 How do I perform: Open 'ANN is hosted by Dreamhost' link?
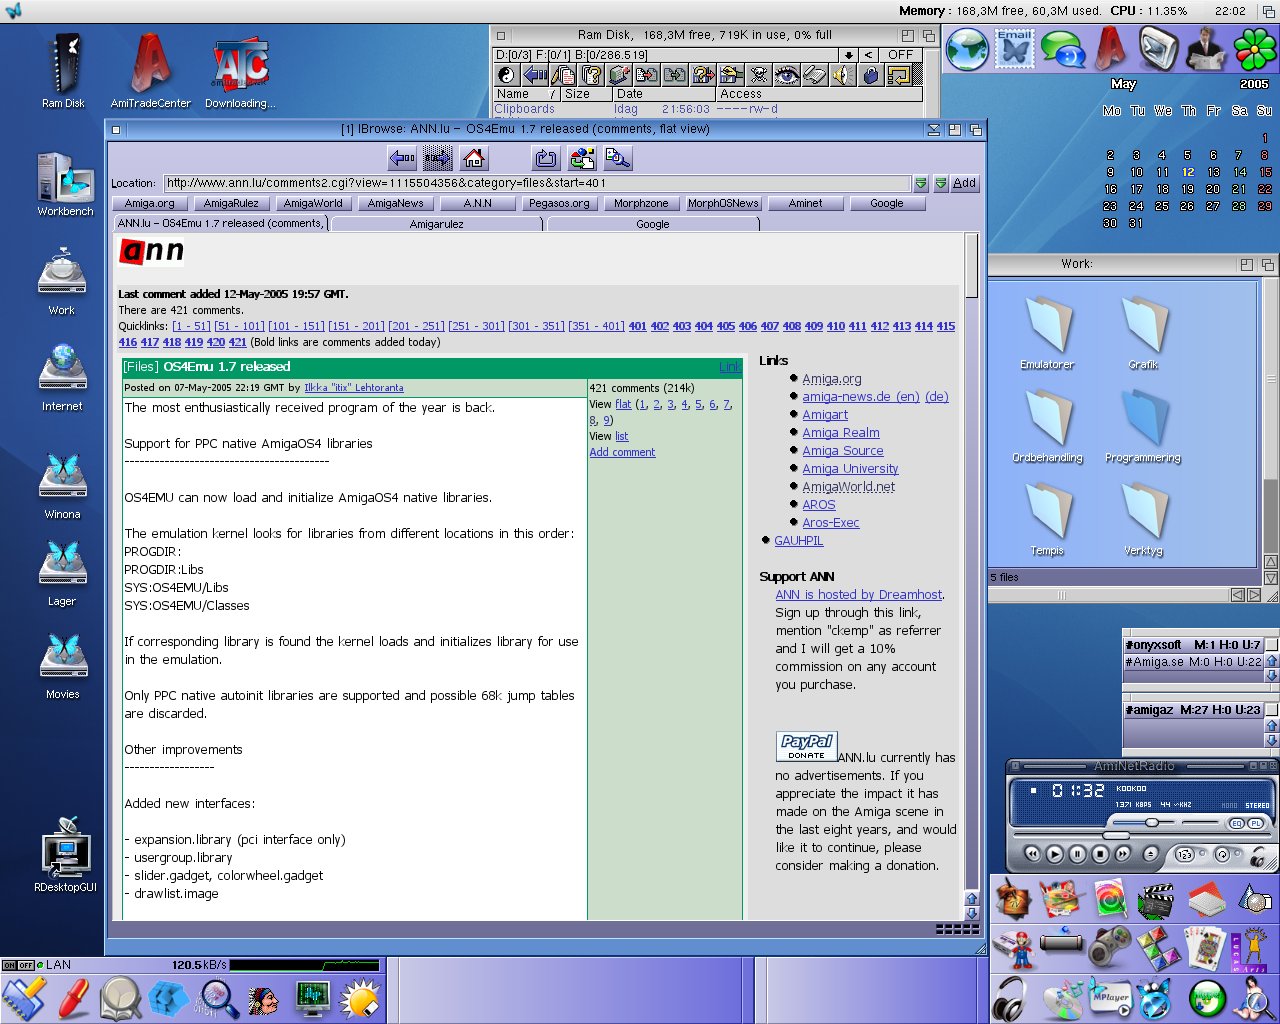858,594
